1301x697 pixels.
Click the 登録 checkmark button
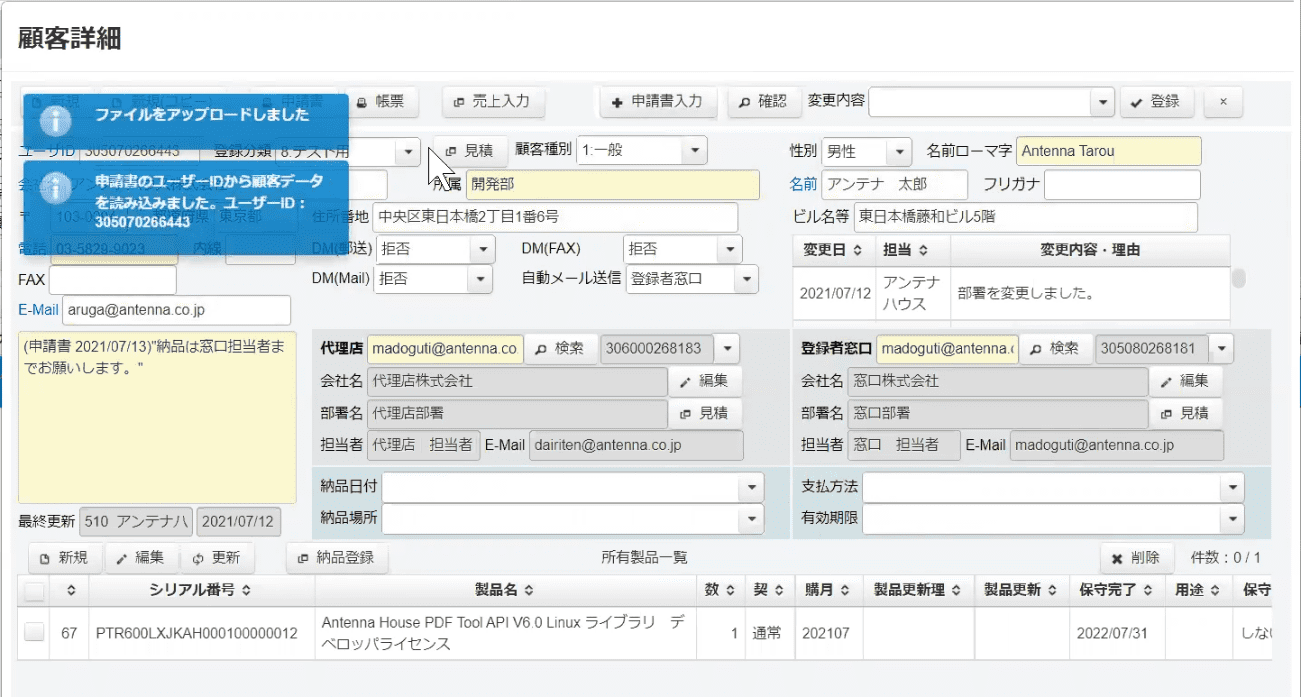tap(1155, 101)
